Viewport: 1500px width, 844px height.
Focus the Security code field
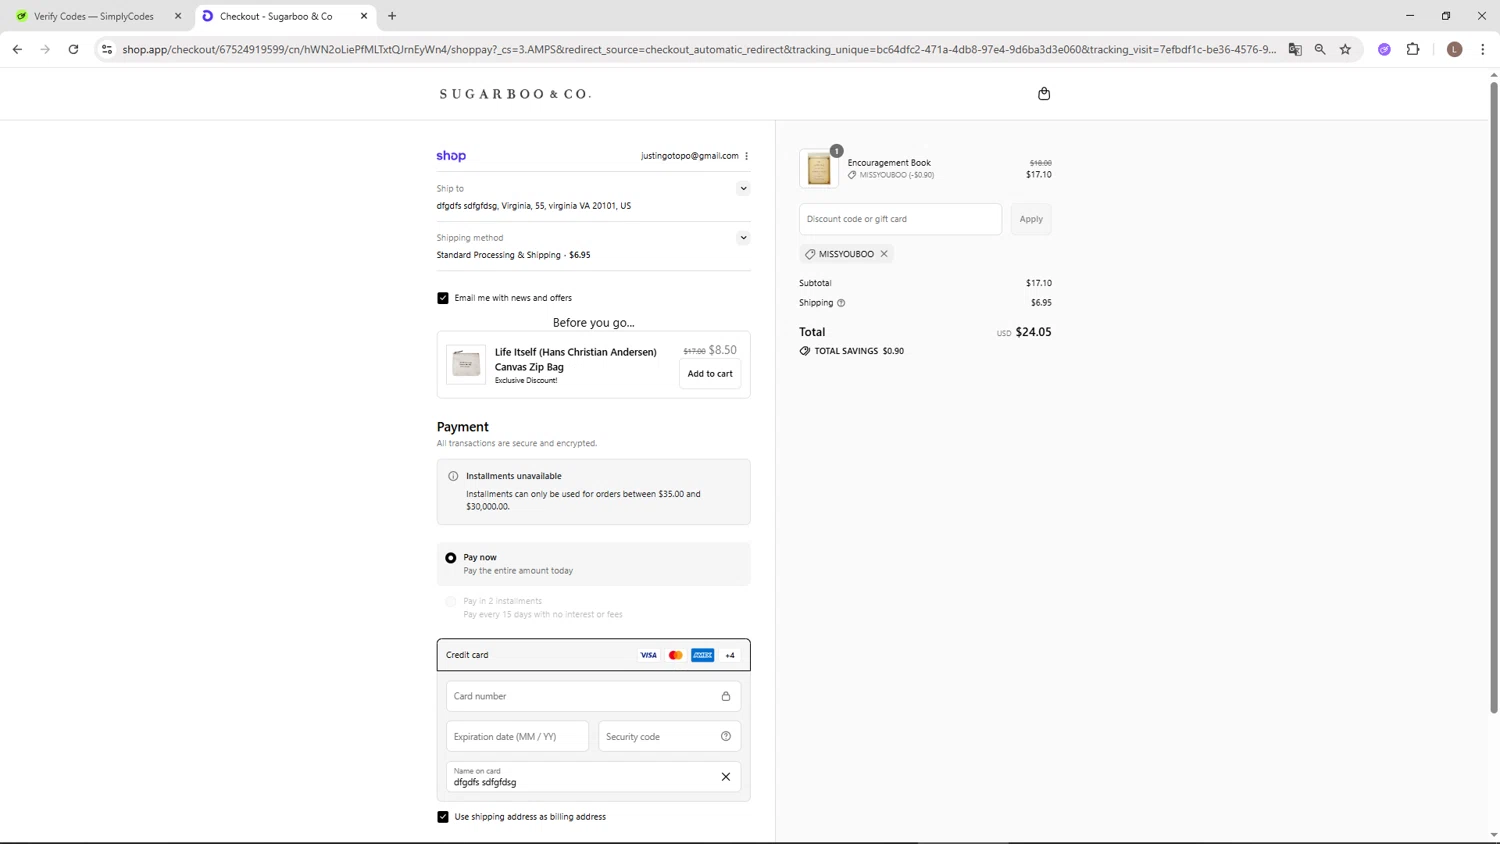click(669, 737)
